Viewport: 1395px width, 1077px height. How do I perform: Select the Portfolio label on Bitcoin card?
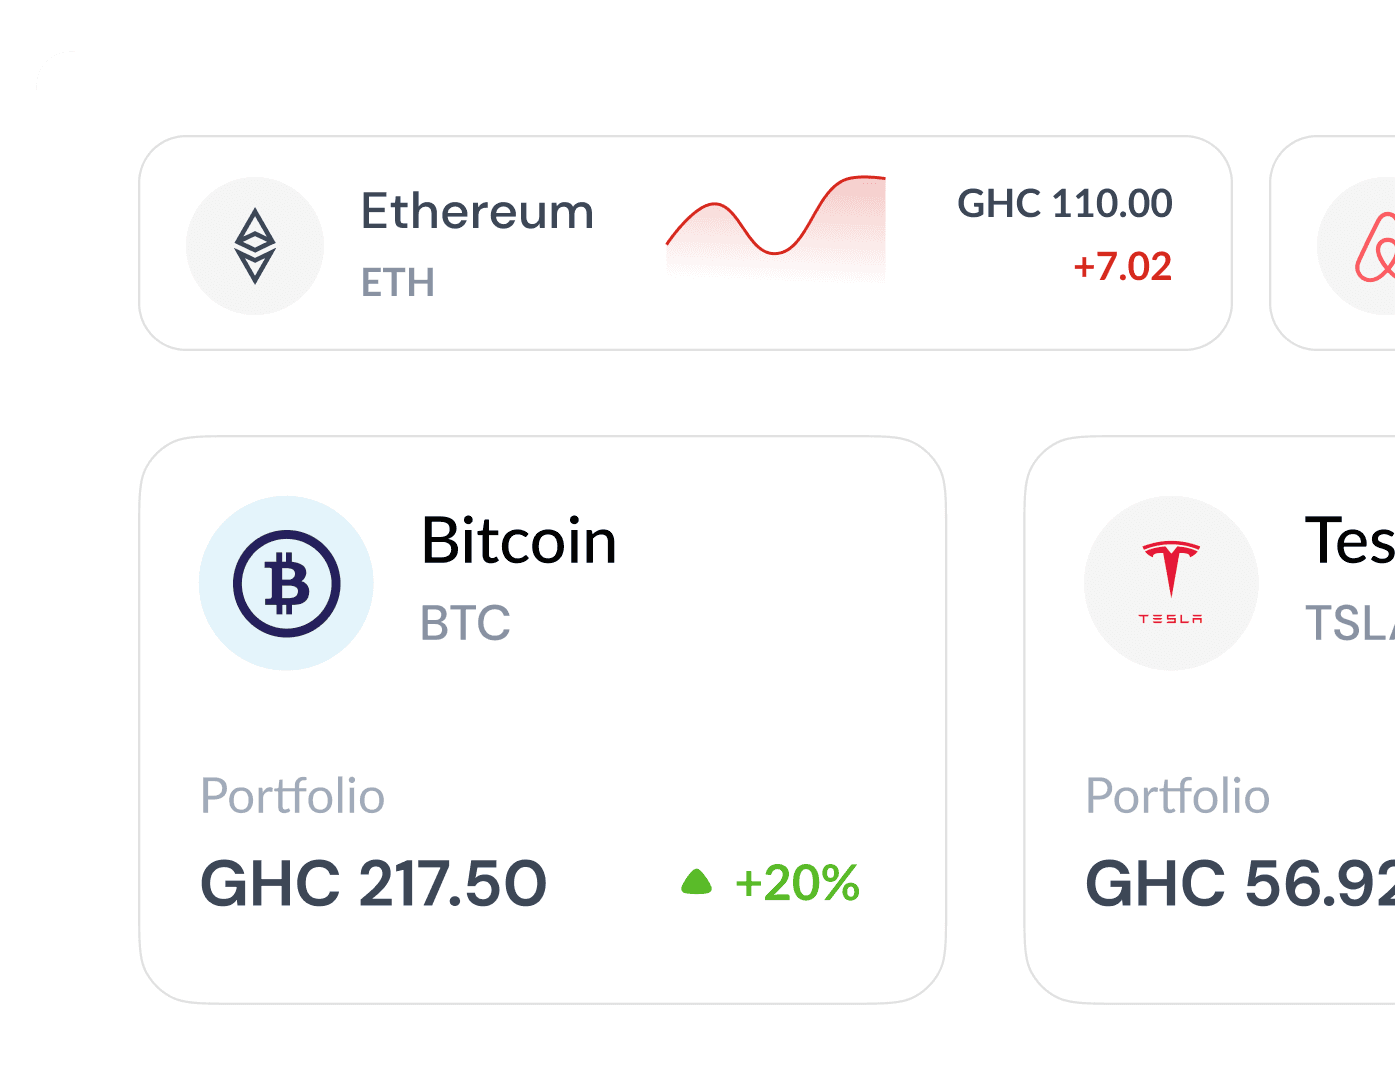coord(292,797)
